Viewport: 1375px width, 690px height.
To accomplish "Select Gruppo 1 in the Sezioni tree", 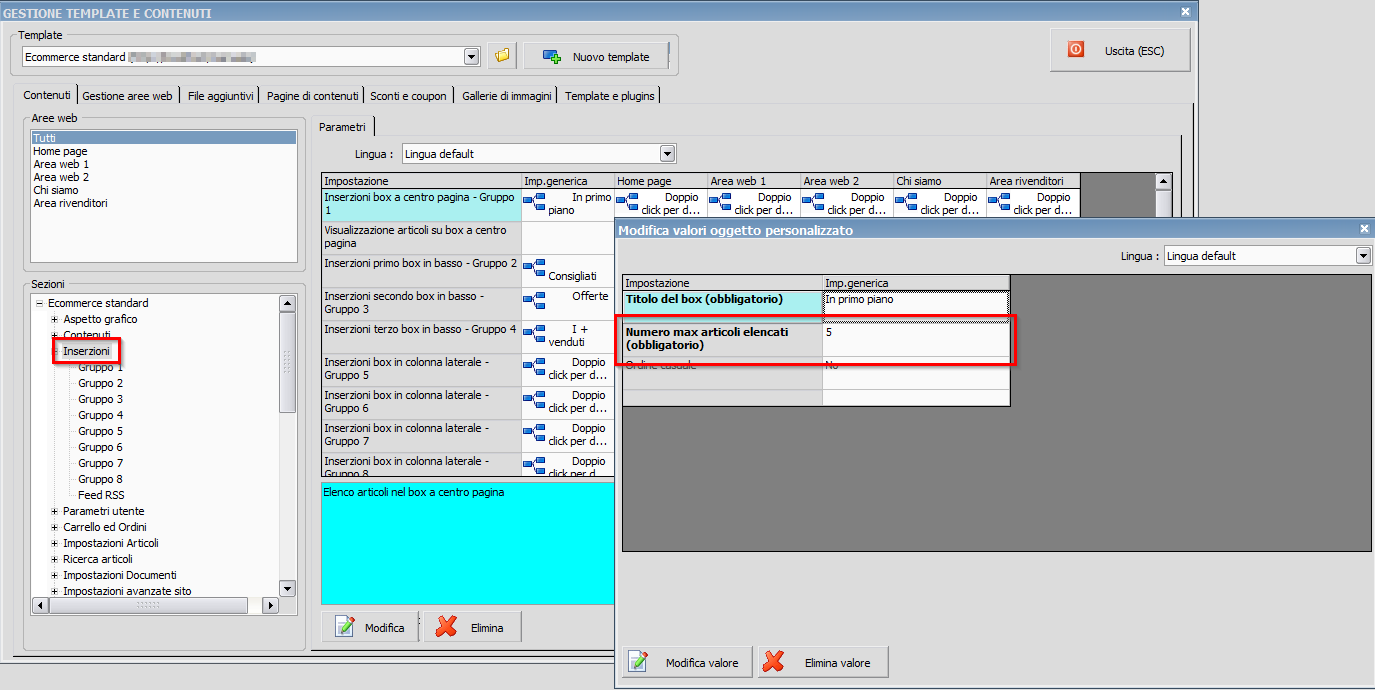I will click(101, 367).
